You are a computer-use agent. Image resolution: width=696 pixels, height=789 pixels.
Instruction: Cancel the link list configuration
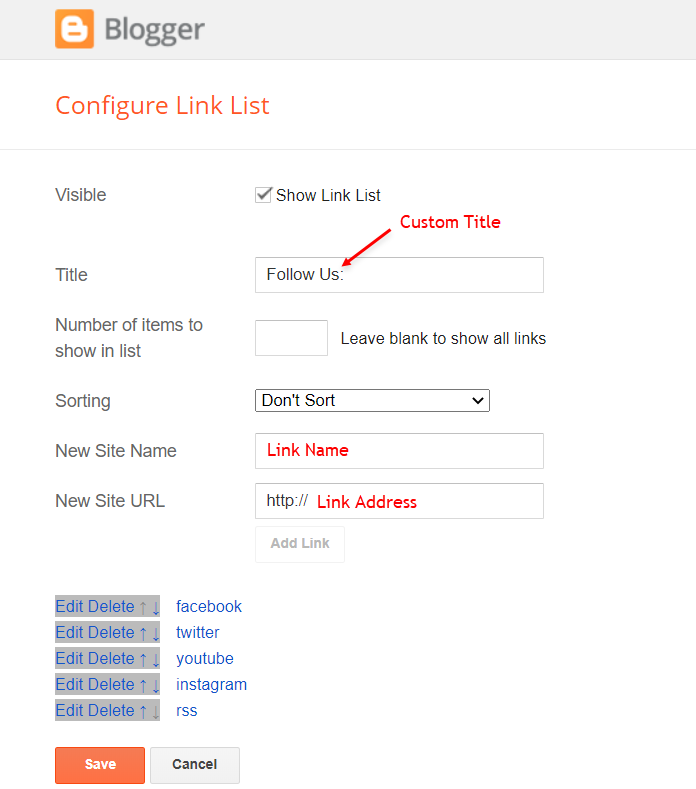(195, 765)
